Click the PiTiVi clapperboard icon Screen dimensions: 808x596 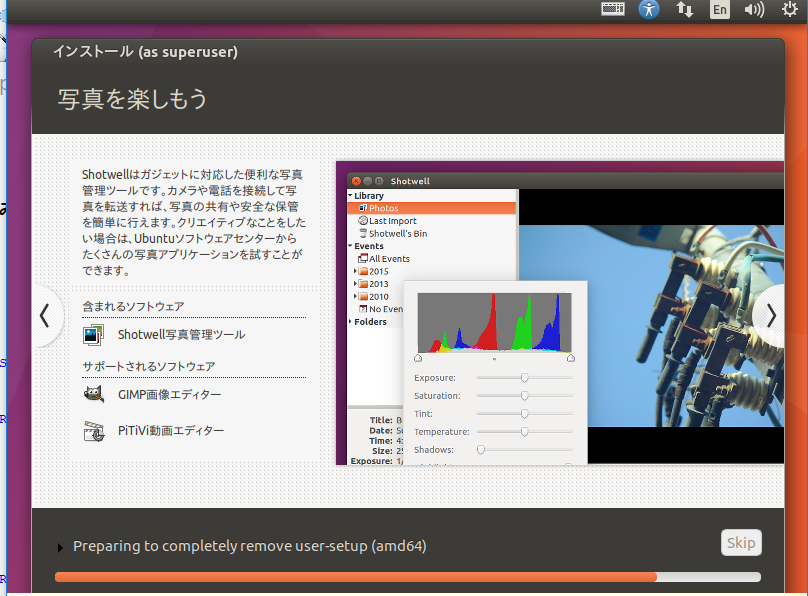point(94,431)
